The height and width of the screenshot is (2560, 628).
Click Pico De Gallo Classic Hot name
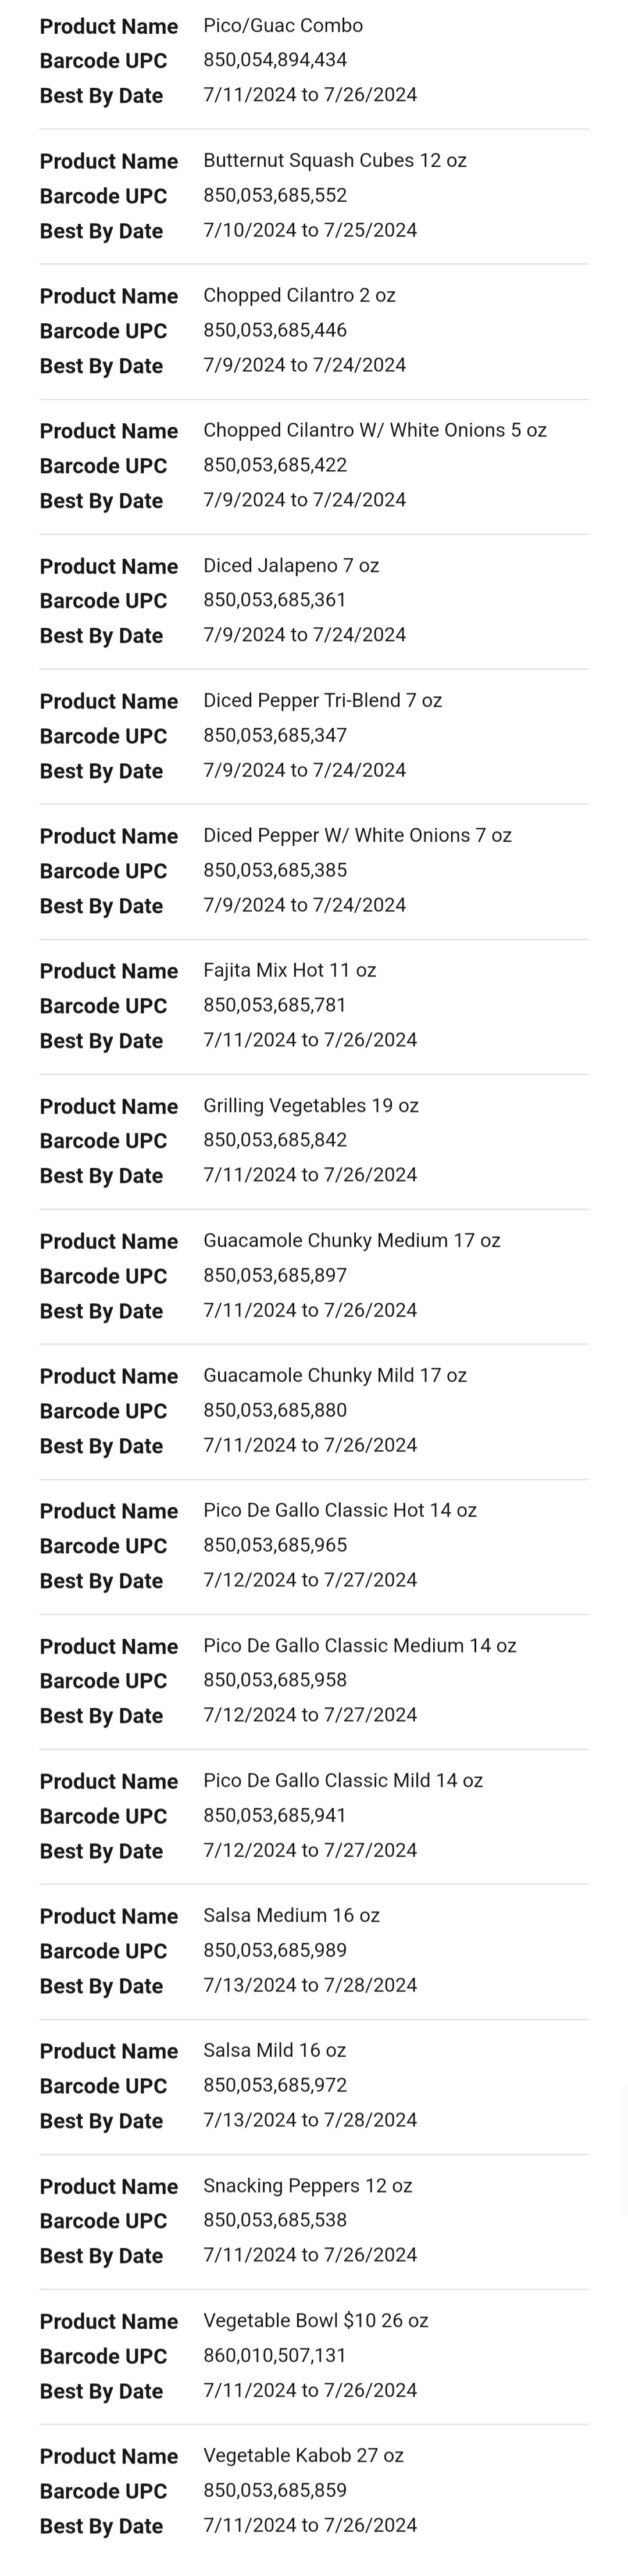tap(339, 1511)
